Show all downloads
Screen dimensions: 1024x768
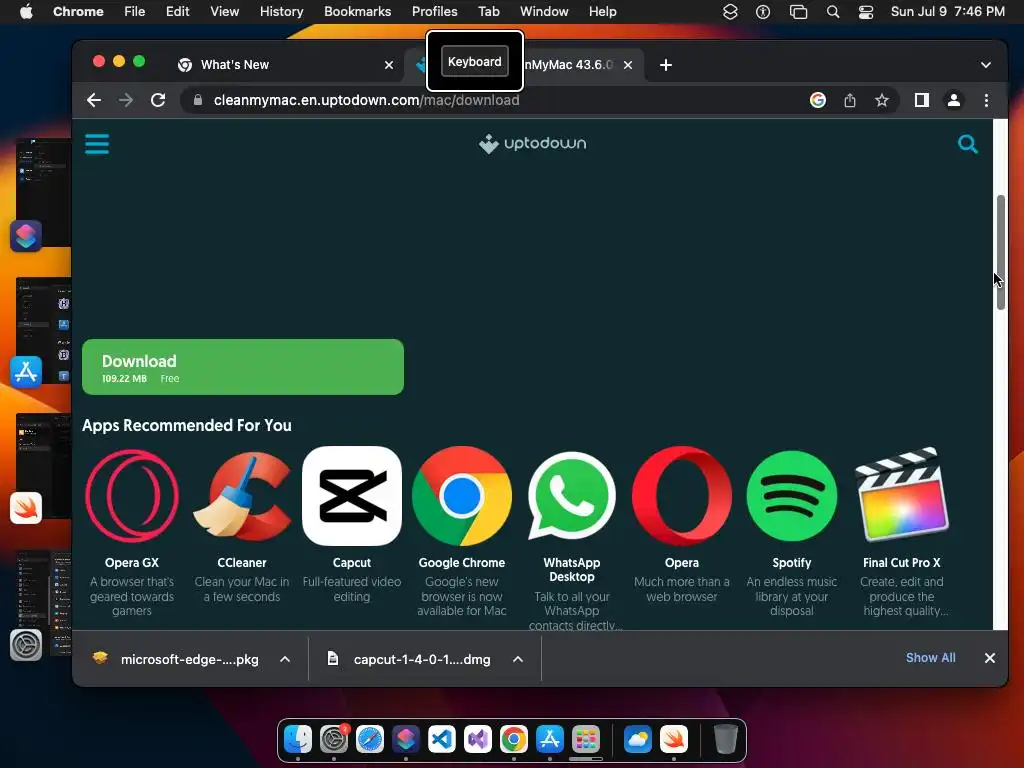pos(930,658)
